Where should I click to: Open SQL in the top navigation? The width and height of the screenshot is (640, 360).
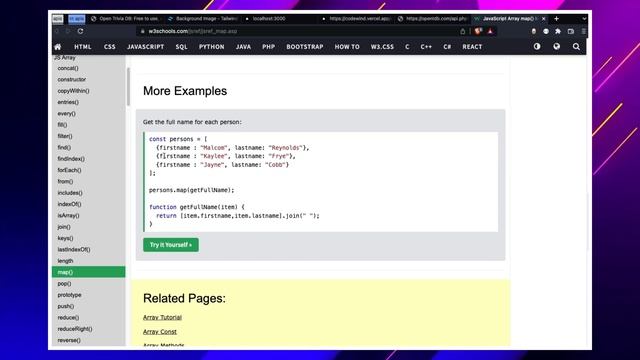[181, 47]
